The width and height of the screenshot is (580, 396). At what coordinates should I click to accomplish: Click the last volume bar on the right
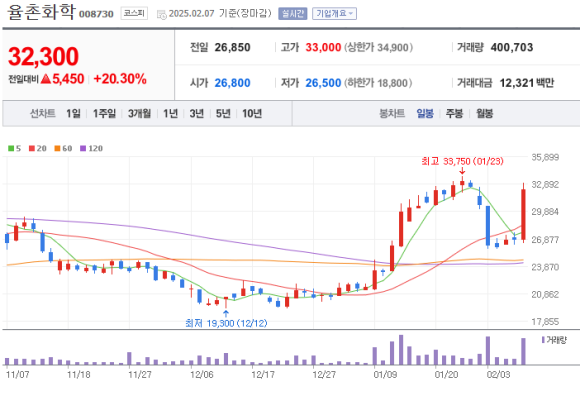[523, 351]
